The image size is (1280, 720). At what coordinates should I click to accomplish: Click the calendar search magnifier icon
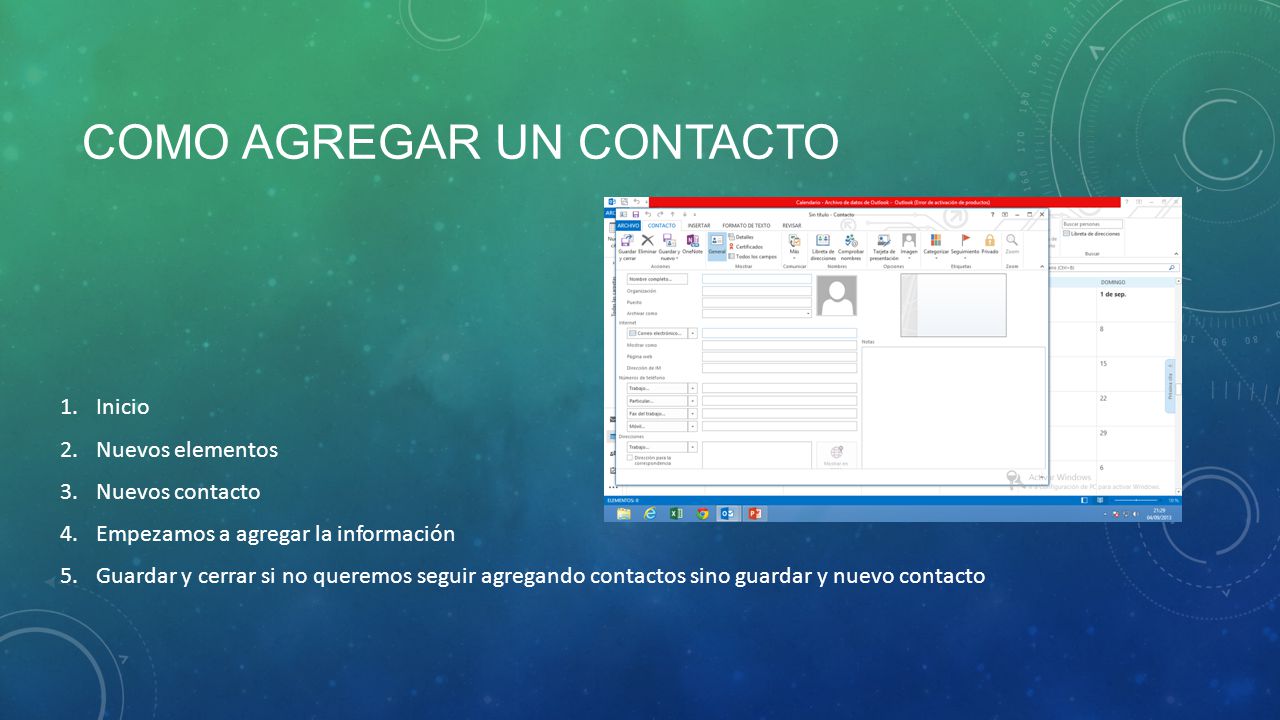click(x=1172, y=268)
